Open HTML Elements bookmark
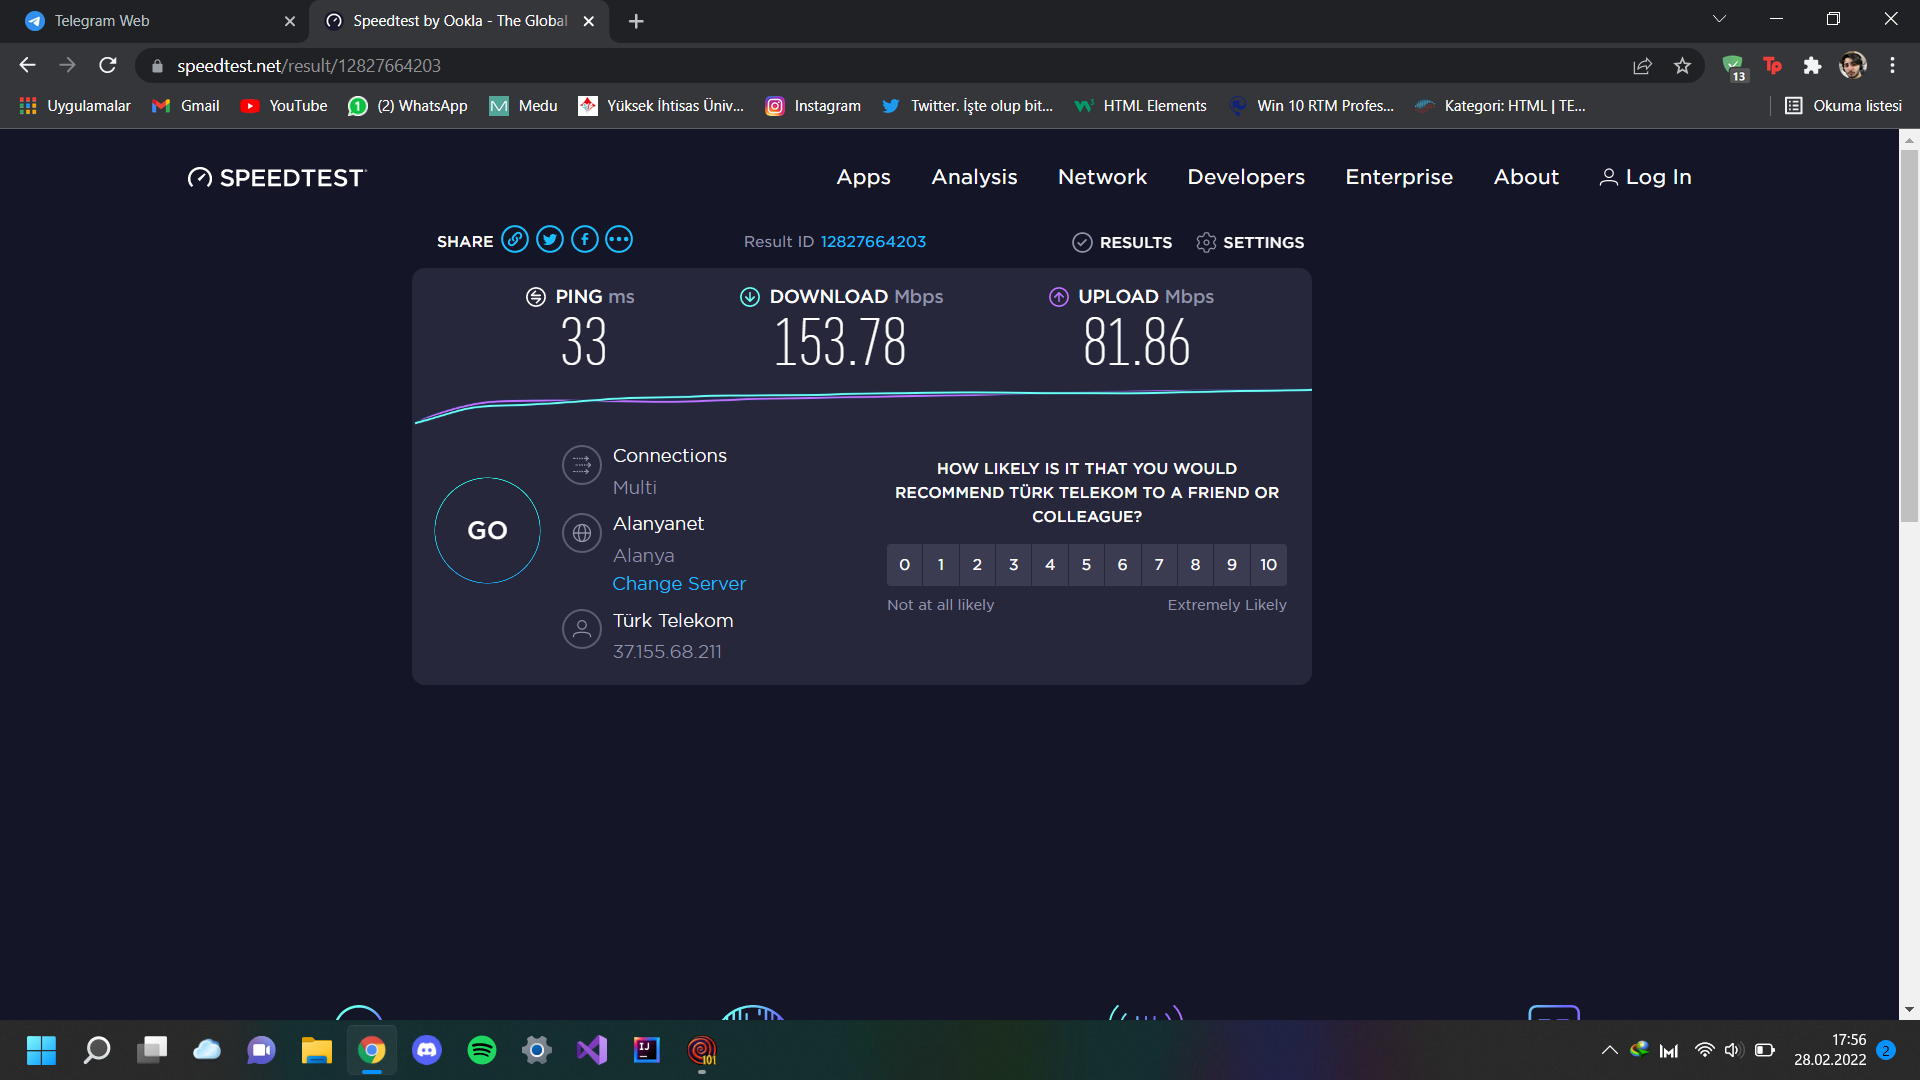 tap(1141, 106)
